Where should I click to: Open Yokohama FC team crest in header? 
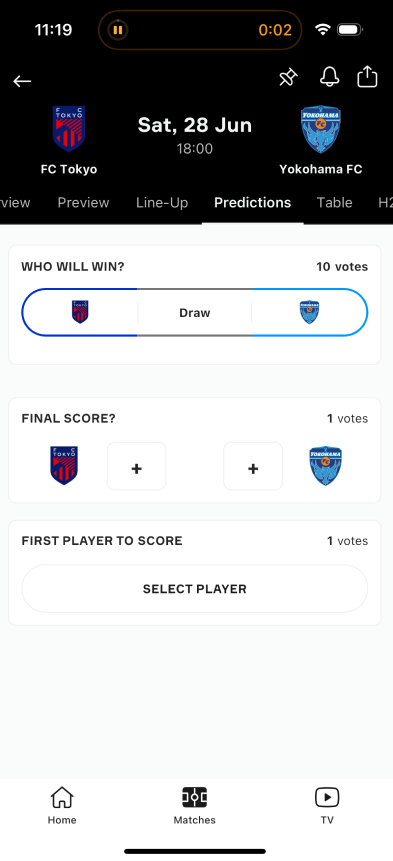tap(321, 130)
